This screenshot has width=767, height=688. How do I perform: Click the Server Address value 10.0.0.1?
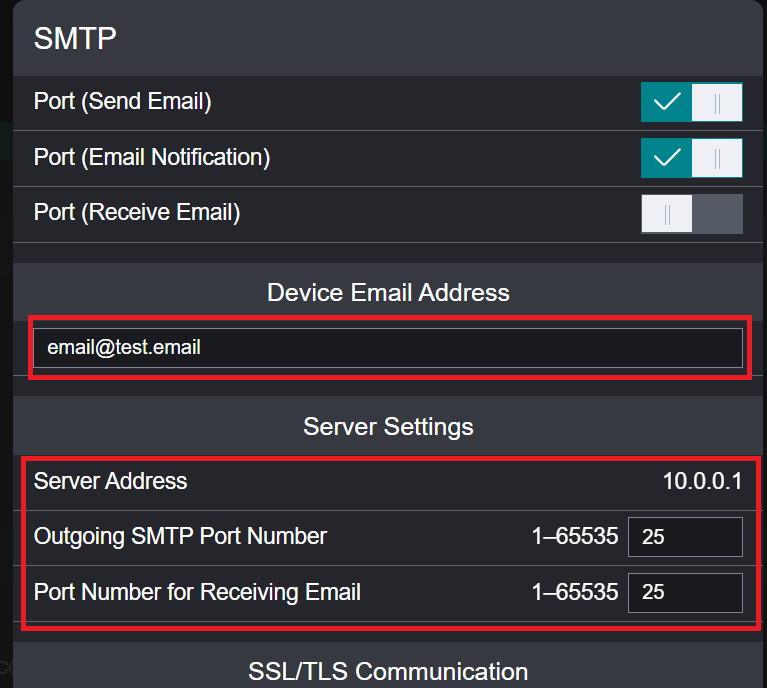coord(702,481)
